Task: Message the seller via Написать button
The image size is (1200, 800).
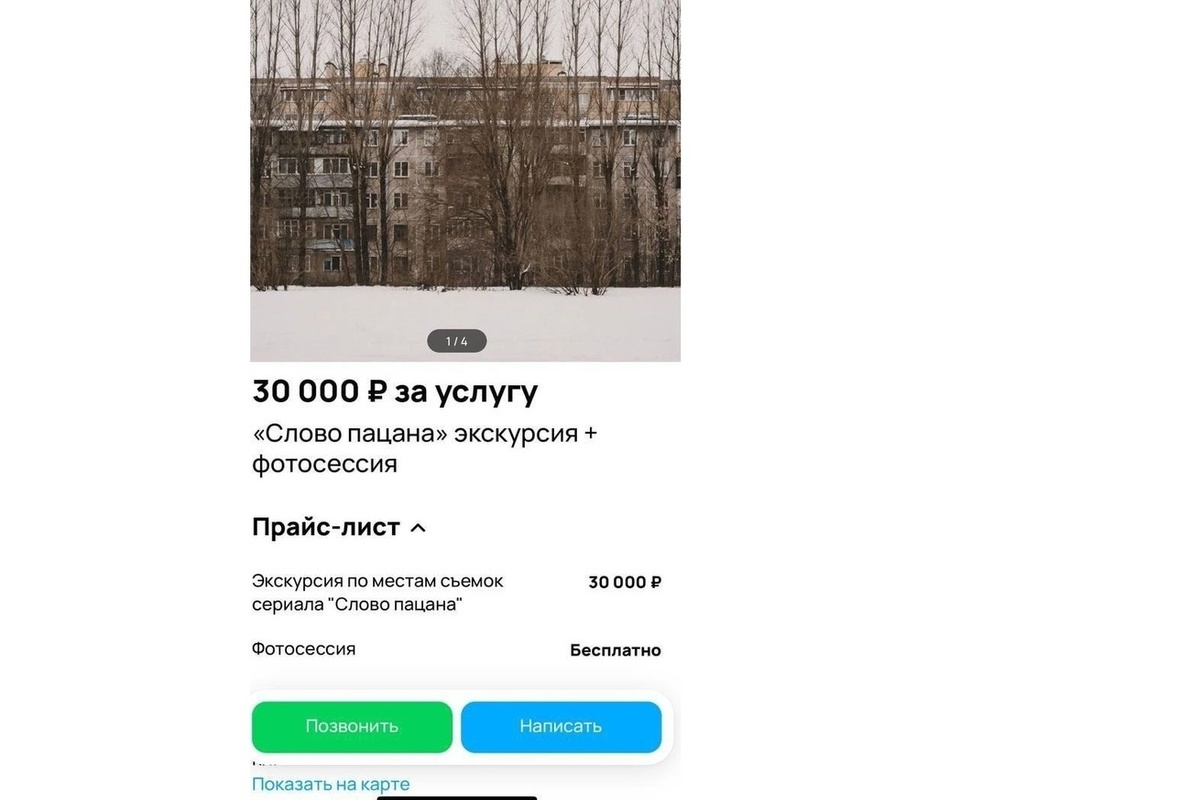Action: tap(561, 726)
